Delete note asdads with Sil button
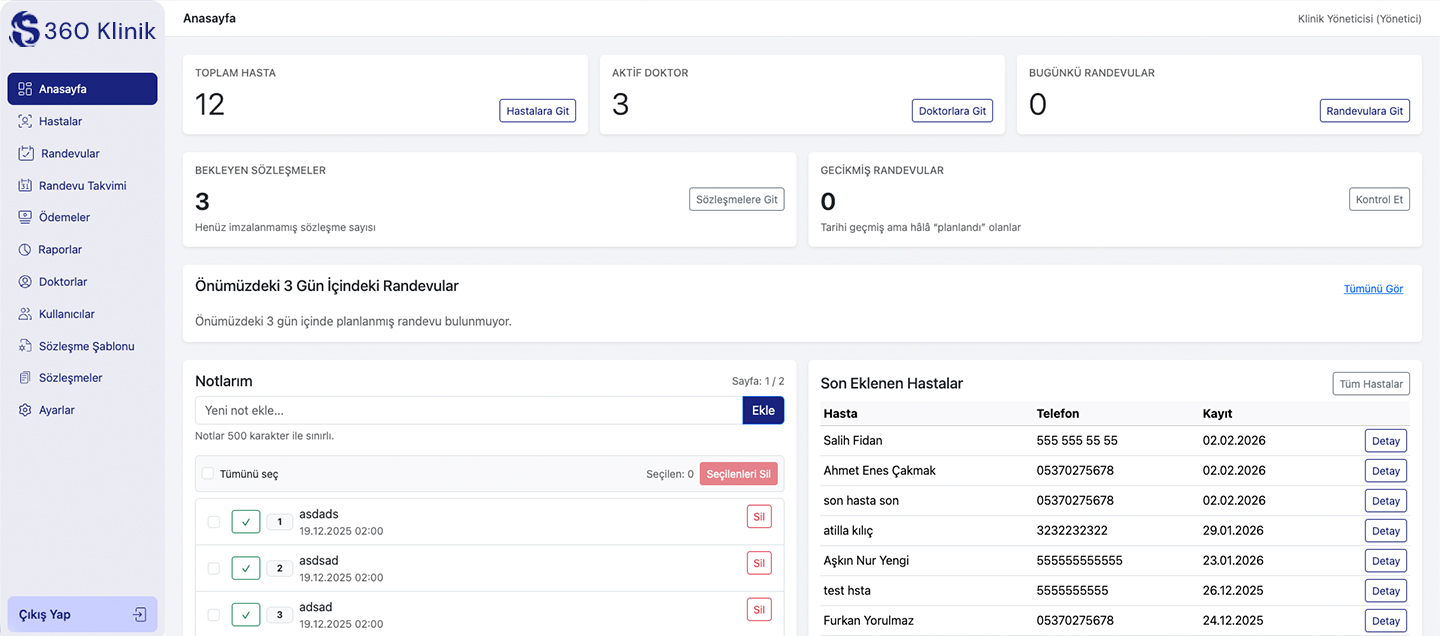This screenshot has width=1440, height=636. (759, 517)
